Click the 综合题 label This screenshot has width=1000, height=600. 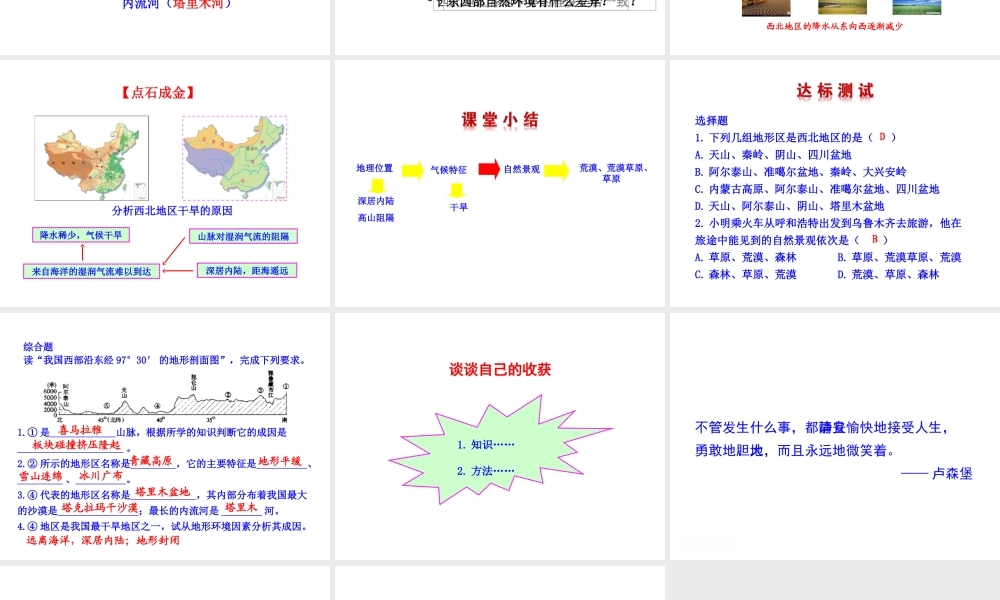click(38, 347)
